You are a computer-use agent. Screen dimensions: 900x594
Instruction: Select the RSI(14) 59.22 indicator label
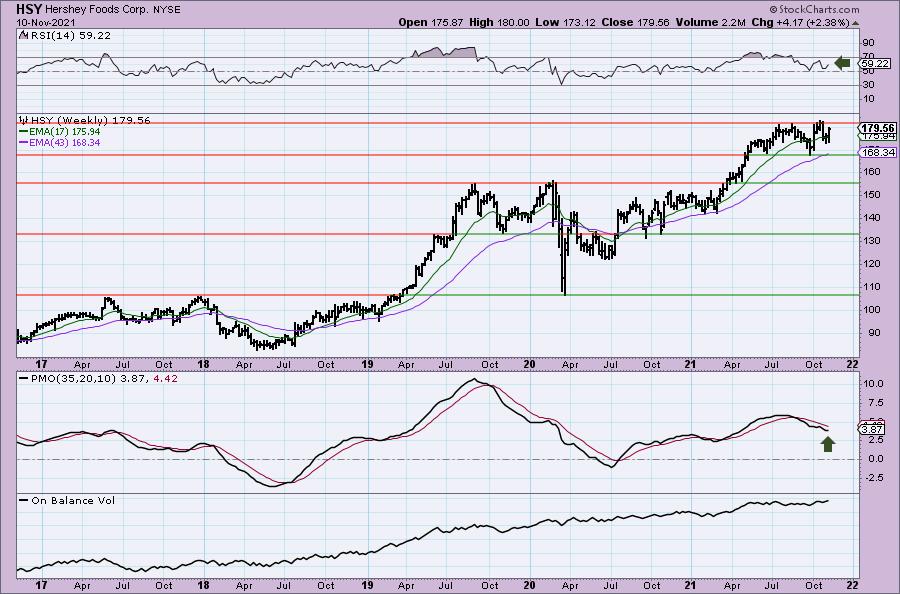(x=69, y=36)
